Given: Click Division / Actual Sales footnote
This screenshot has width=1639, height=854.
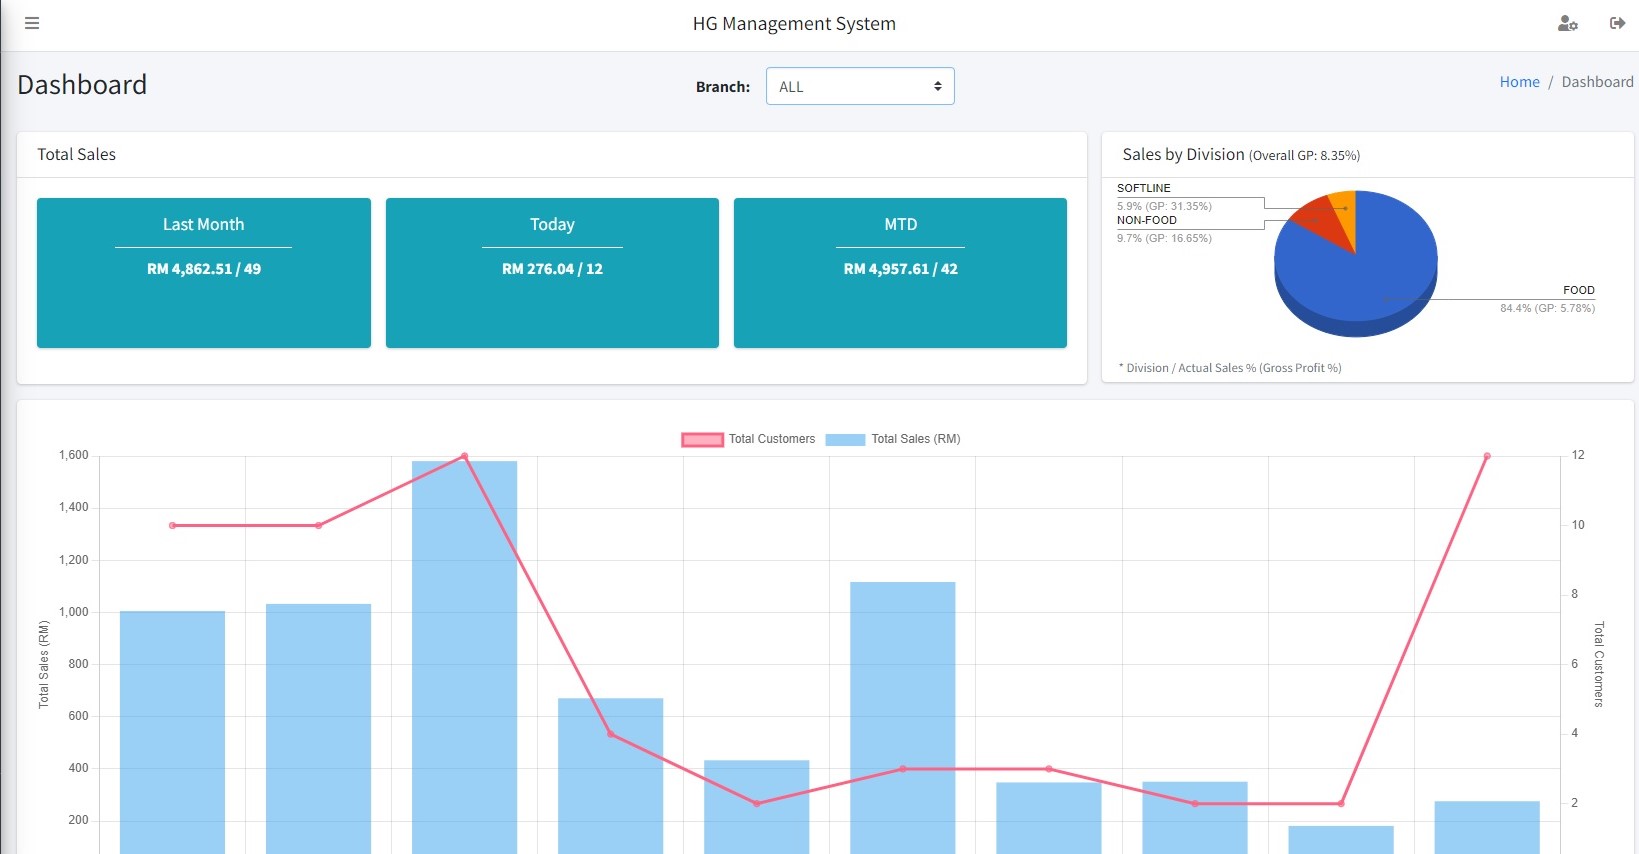Looking at the screenshot, I should [1230, 368].
